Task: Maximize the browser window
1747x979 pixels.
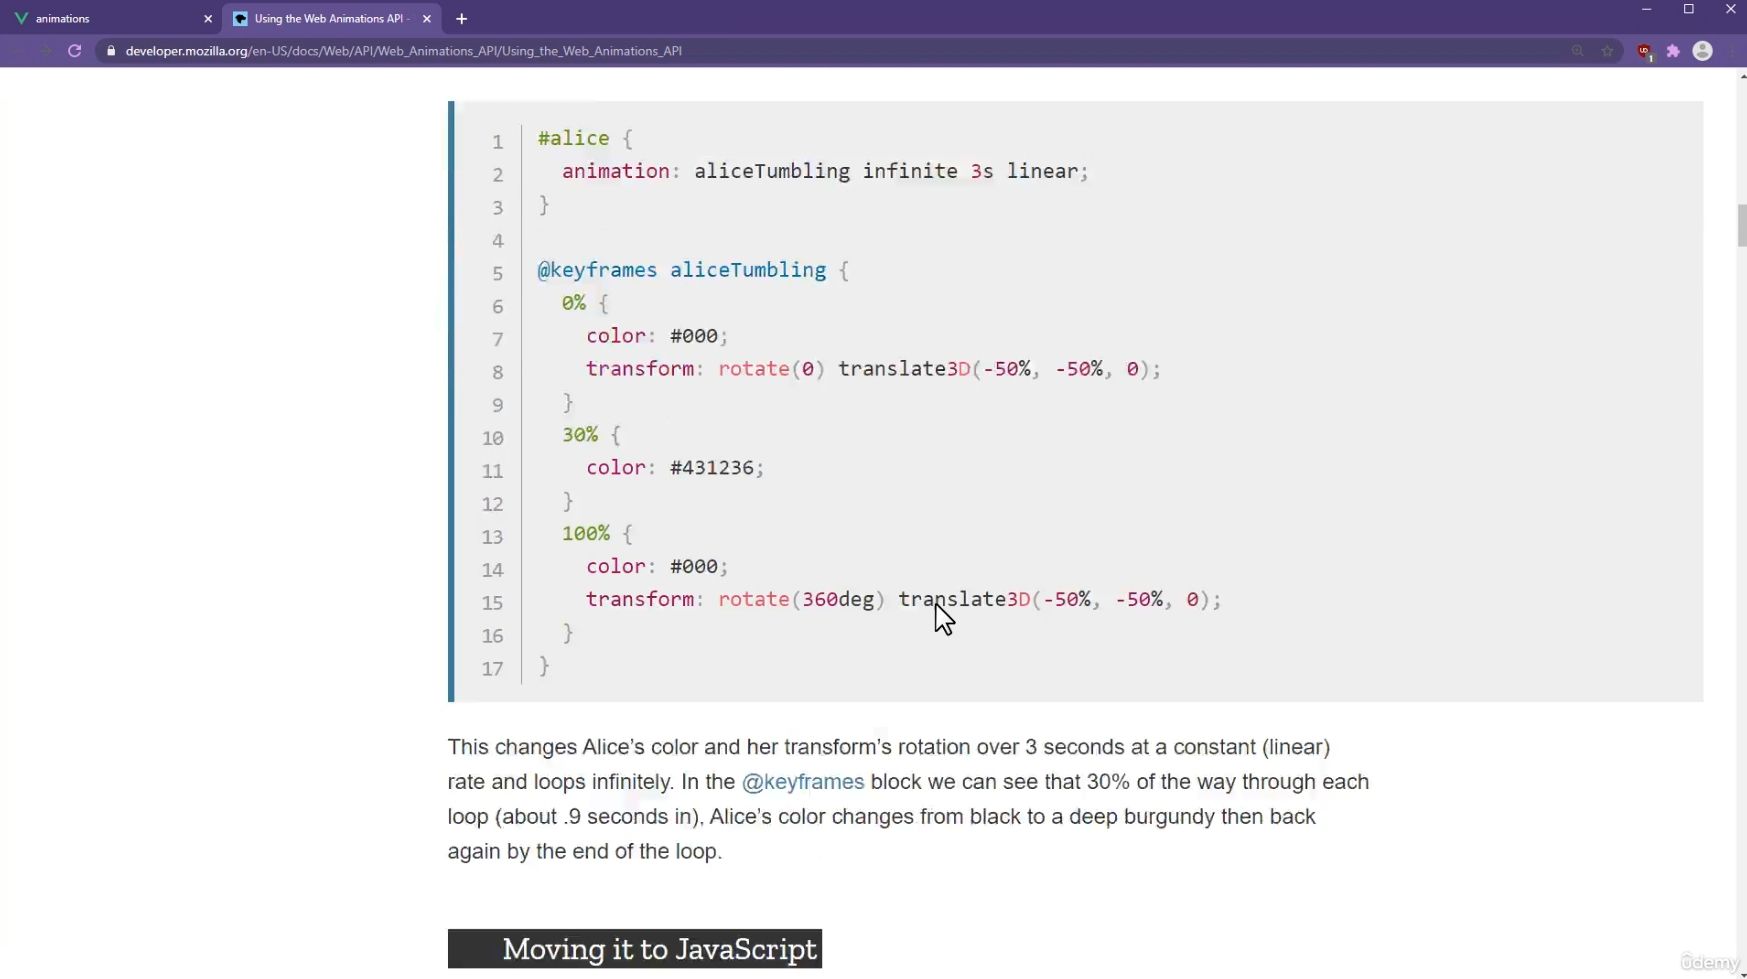Action: click(1688, 9)
